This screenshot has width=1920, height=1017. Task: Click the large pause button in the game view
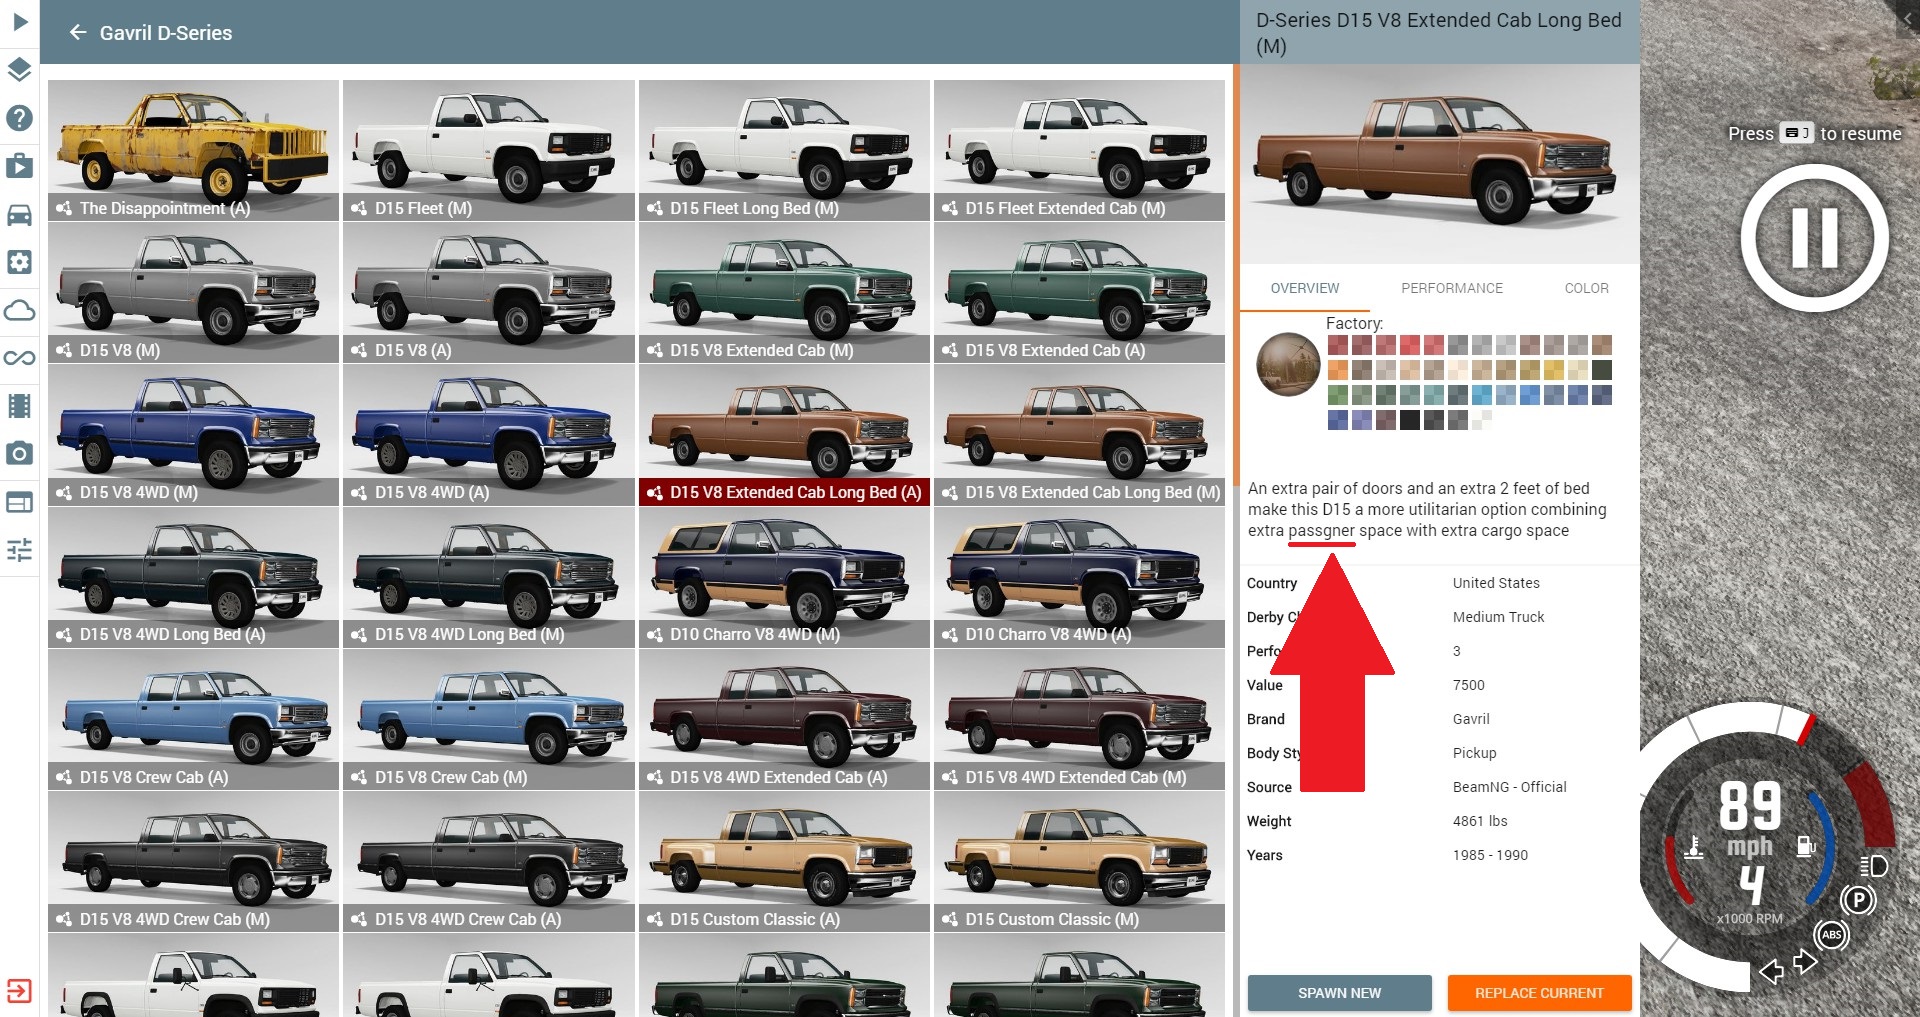[x=1814, y=238]
